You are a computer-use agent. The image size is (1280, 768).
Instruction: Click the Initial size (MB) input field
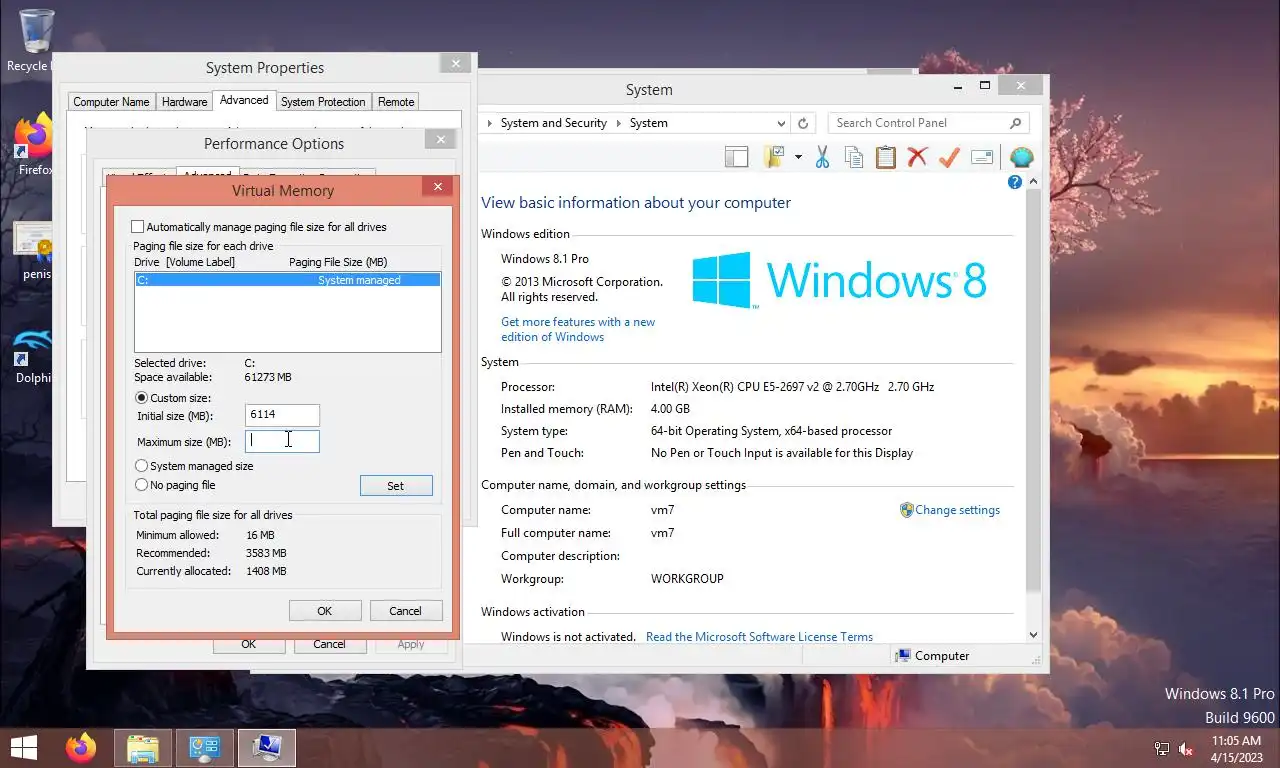[x=282, y=415]
